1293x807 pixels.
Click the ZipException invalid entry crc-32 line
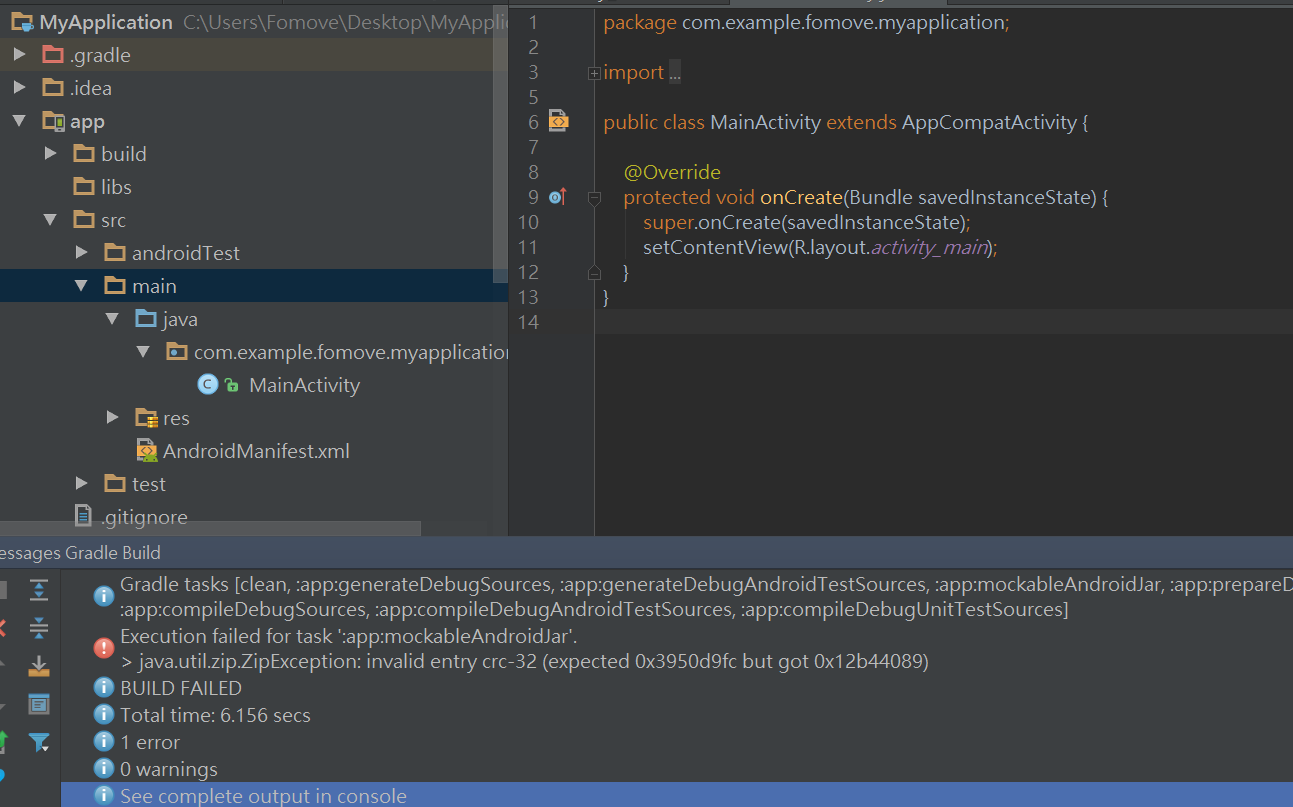pos(524,661)
